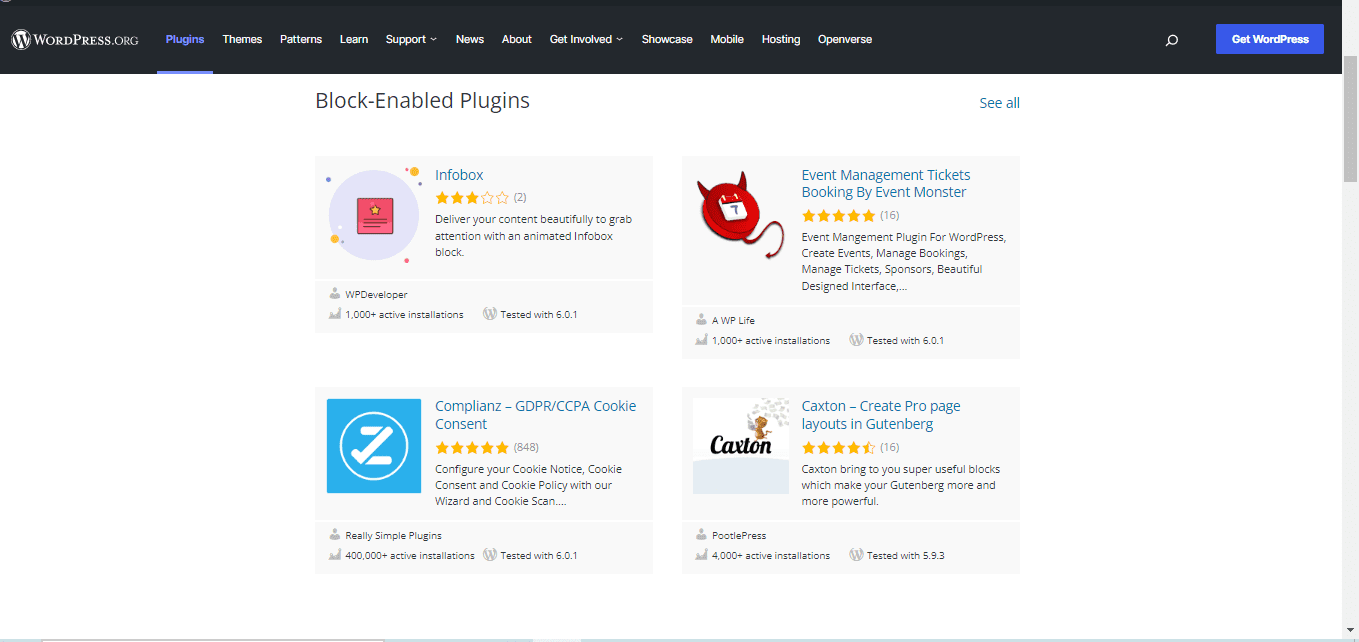Click installs chart icon beside 400,000+ installations
Screen dimensions: 1359x642
tap(335, 555)
